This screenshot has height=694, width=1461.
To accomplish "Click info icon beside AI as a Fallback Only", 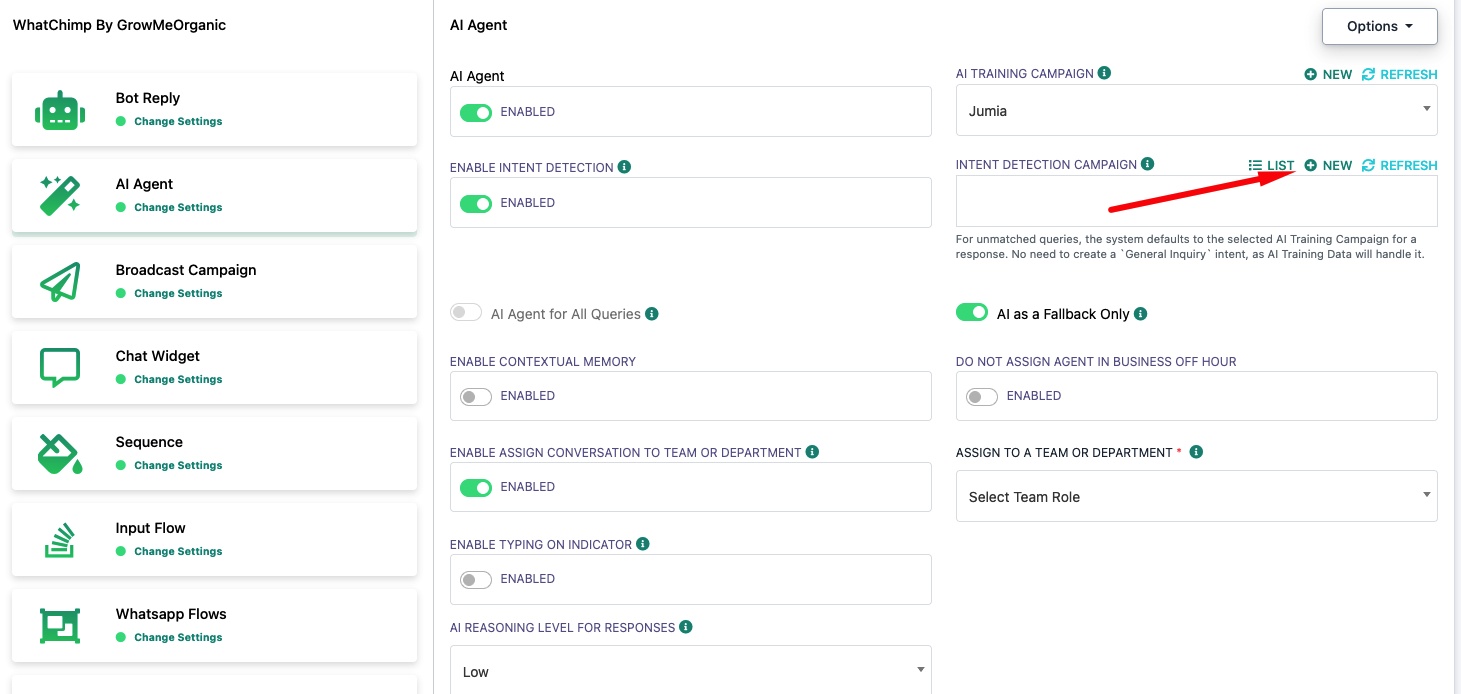I will (1141, 314).
